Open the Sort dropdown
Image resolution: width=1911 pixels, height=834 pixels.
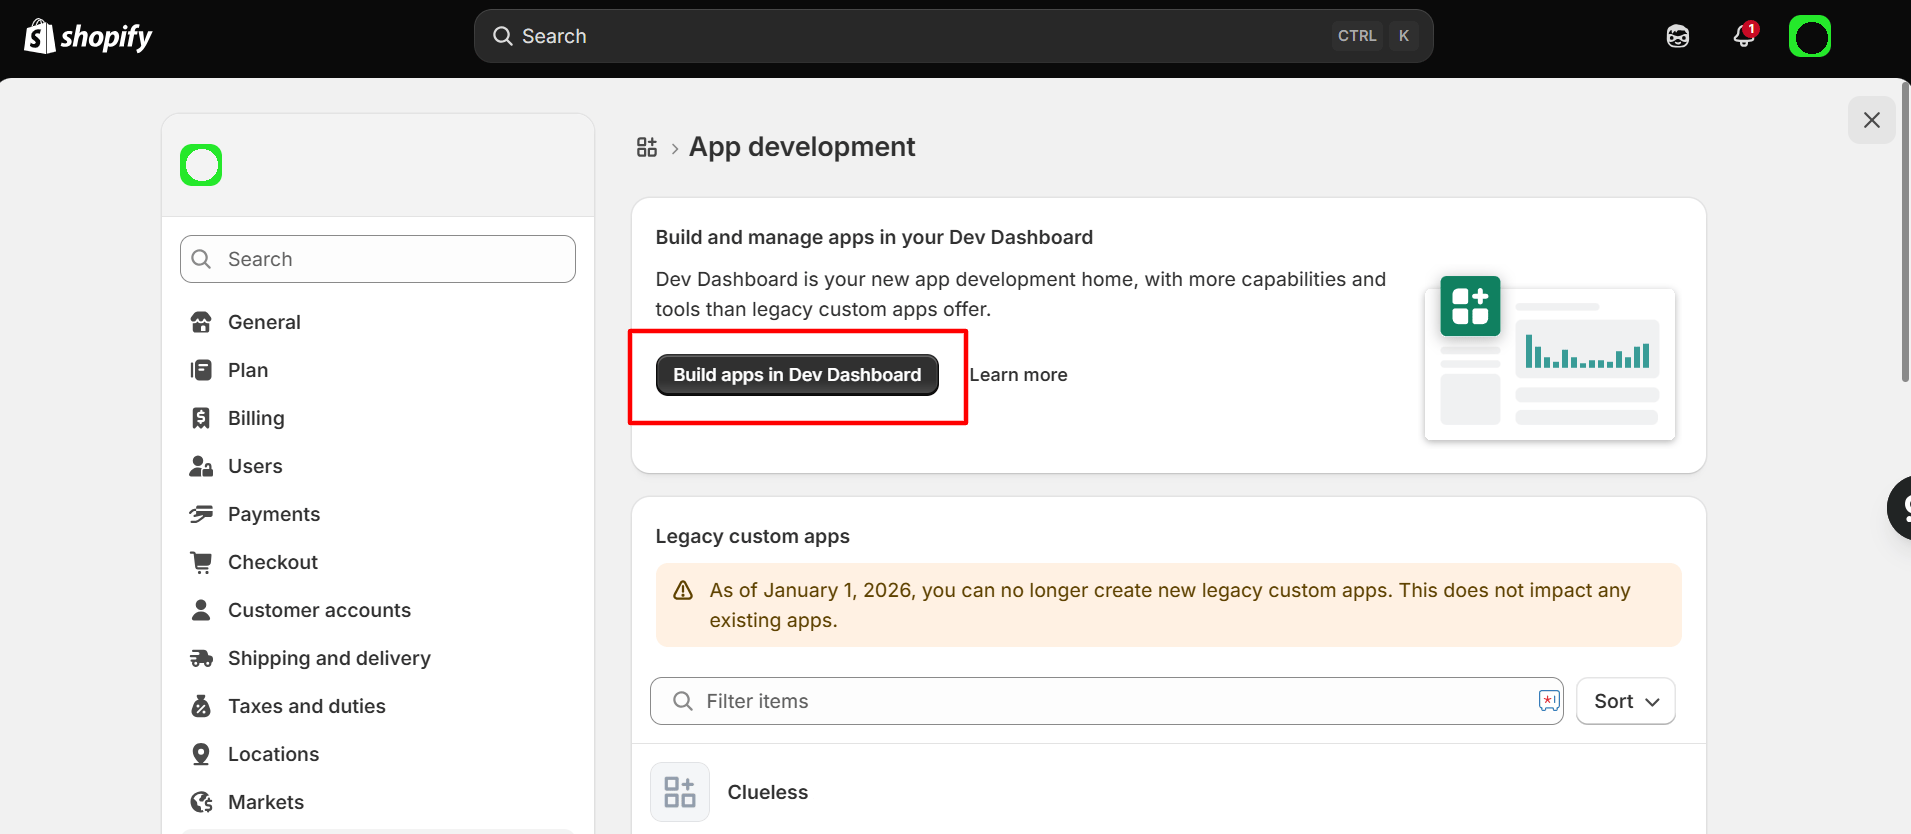point(1626,701)
